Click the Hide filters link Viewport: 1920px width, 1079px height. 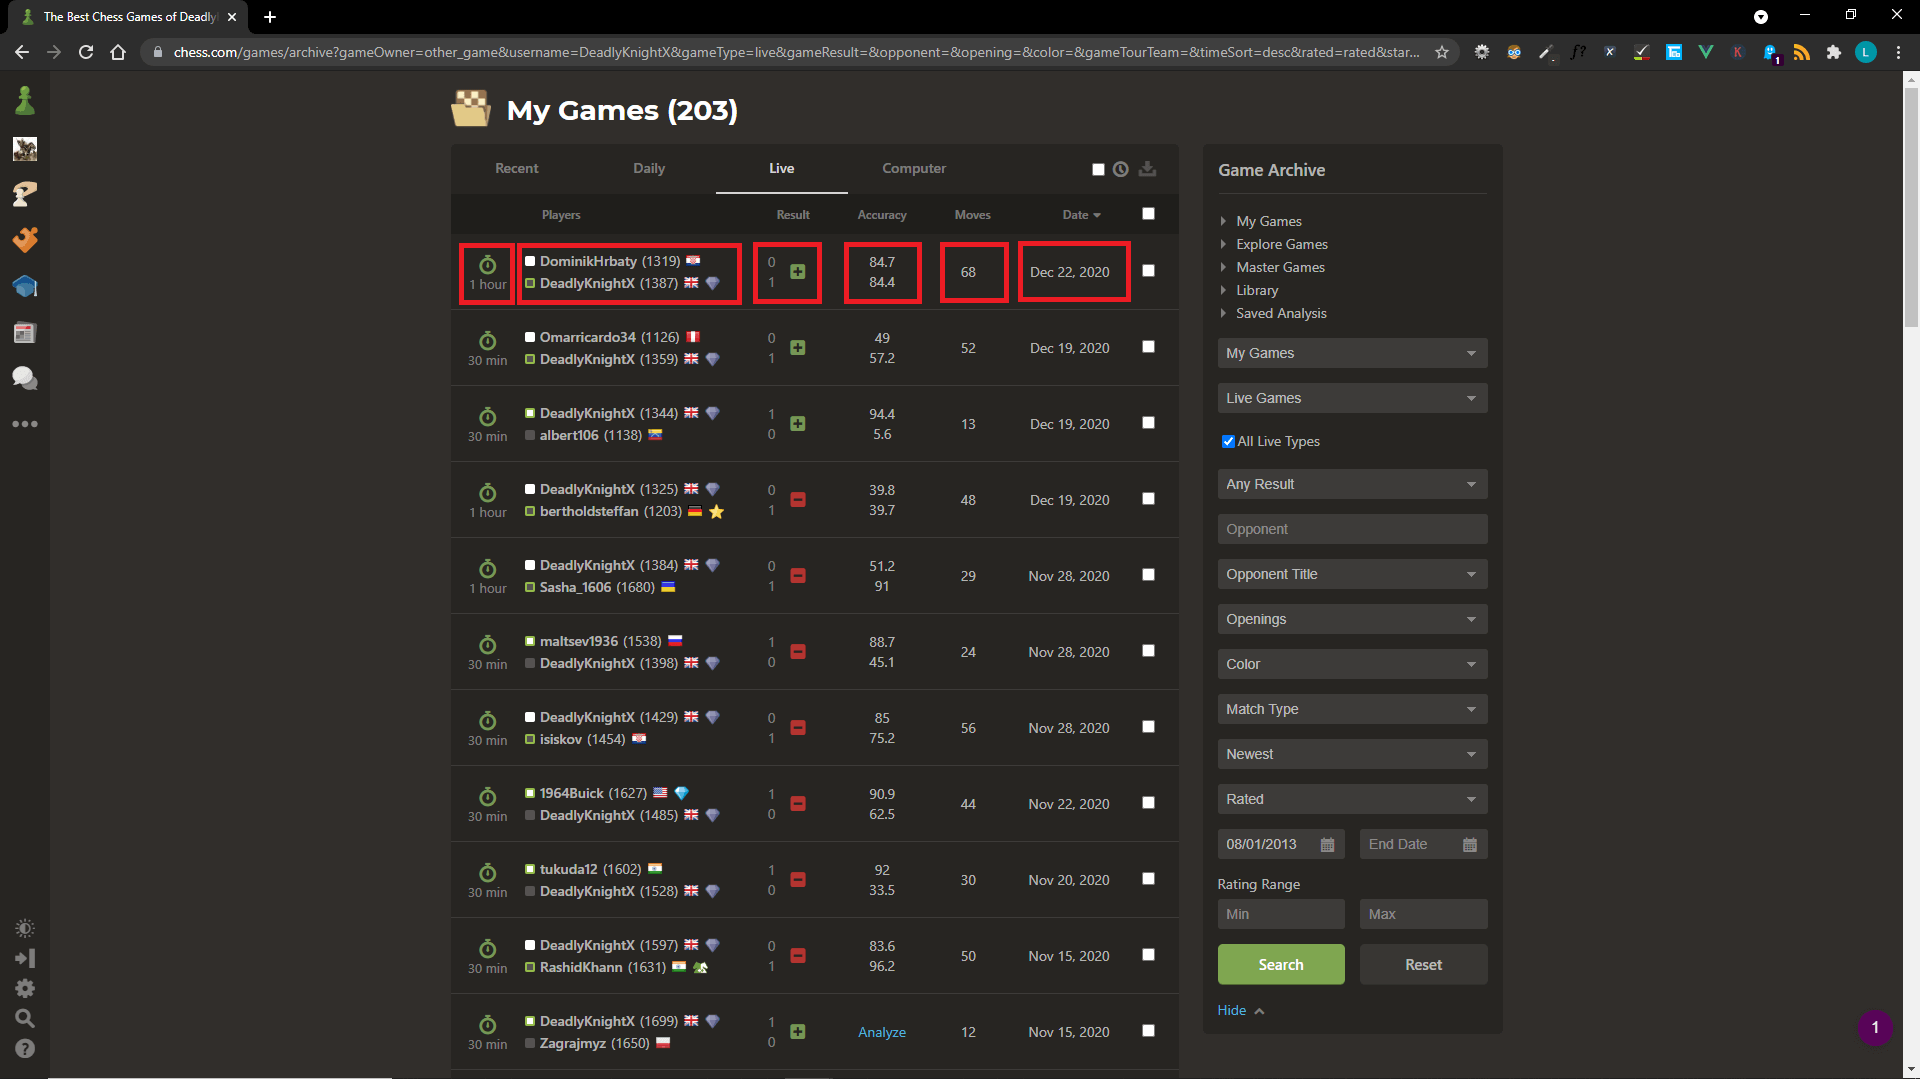[x=1240, y=1011]
